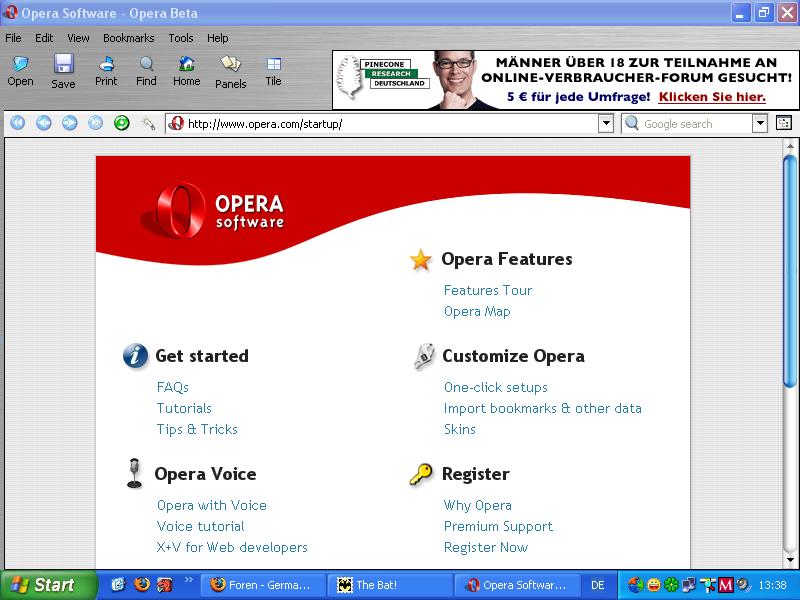Image resolution: width=800 pixels, height=600 pixels.
Task: Open the search engine dropdown
Action: click(x=760, y=123)
